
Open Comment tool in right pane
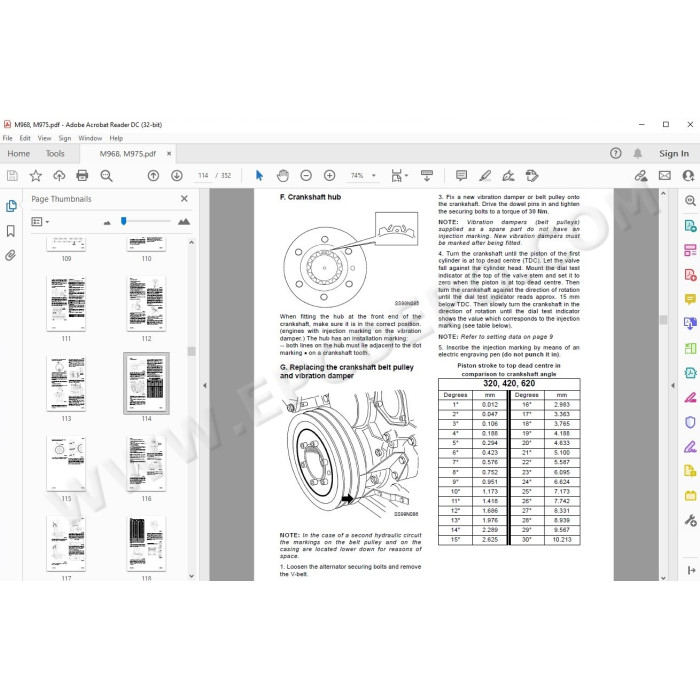690,299
